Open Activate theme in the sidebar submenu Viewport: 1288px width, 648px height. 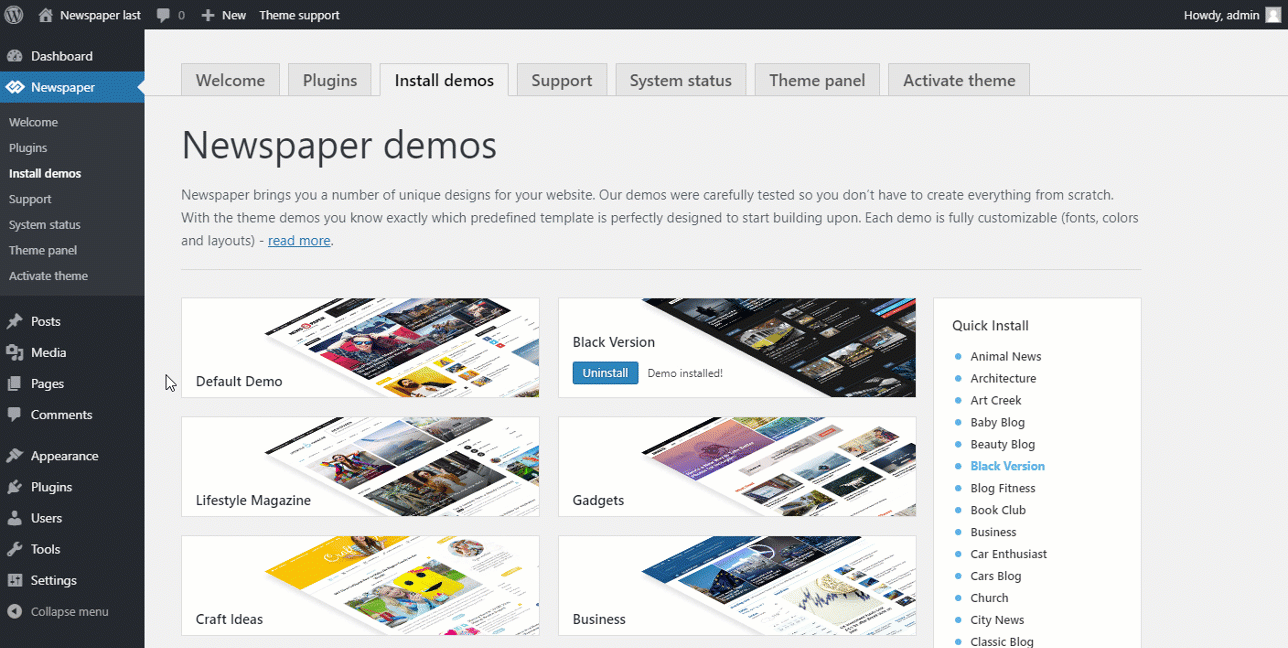[48, 276]
